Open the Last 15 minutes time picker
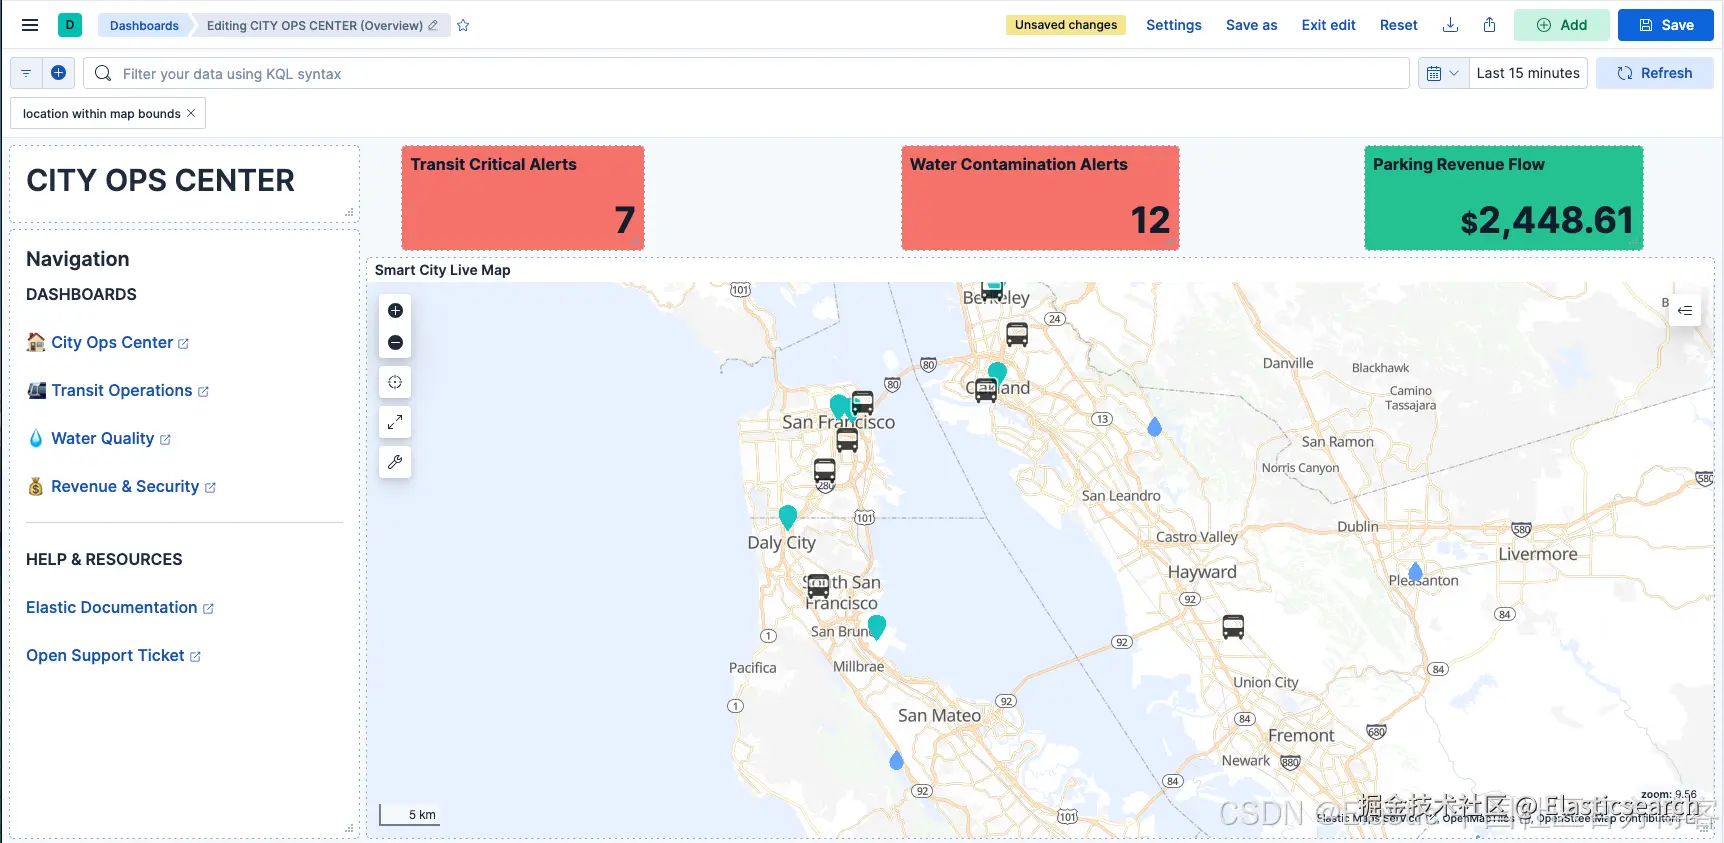This screenshot has height=843, width=1724. [x=1528, y=73]
